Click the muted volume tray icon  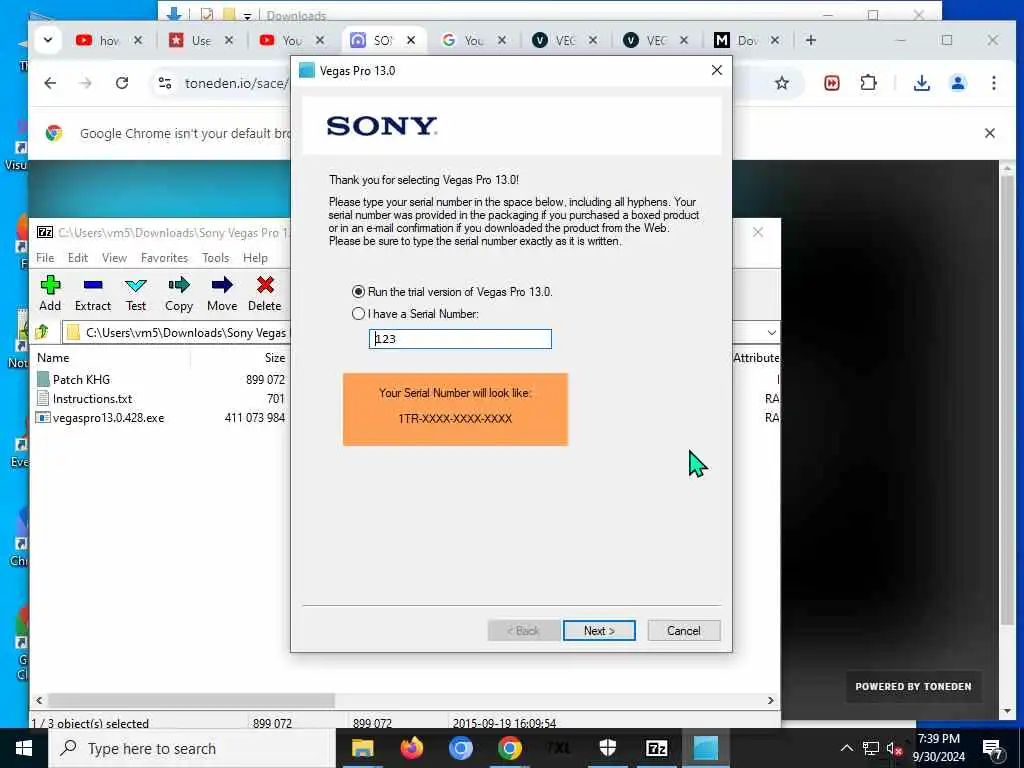(x=894, y=748)
